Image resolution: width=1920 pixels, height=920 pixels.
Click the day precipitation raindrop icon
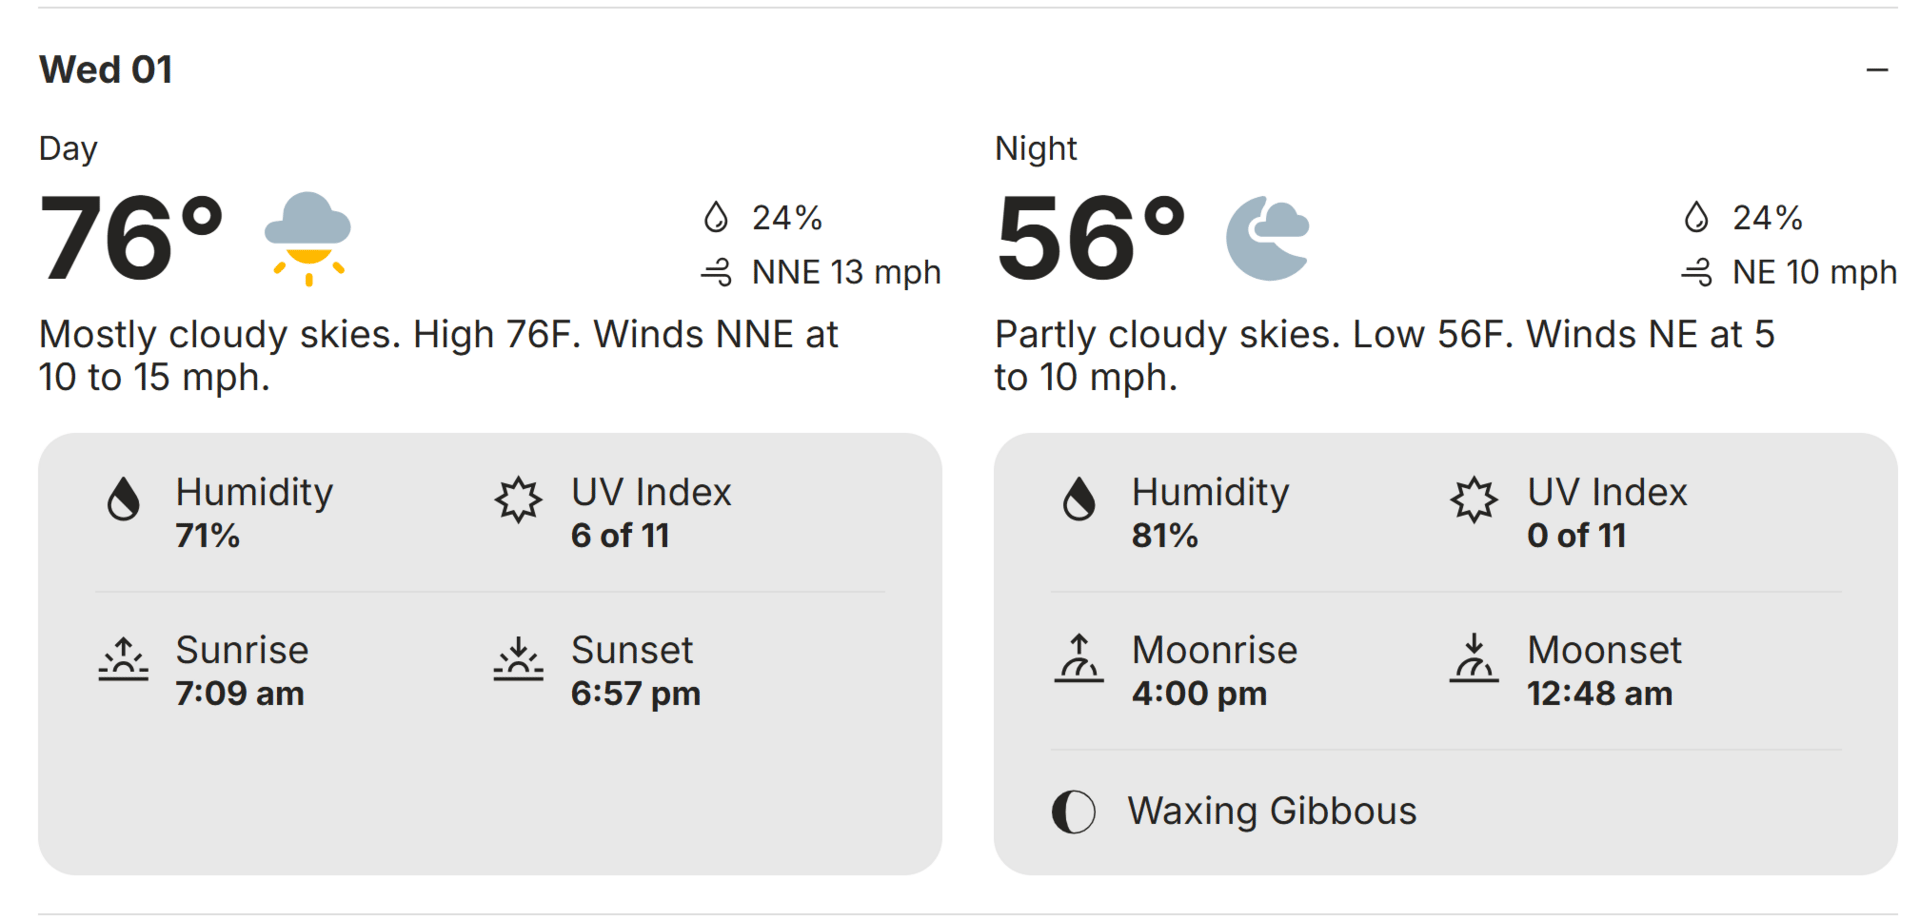tap(716, 217)
